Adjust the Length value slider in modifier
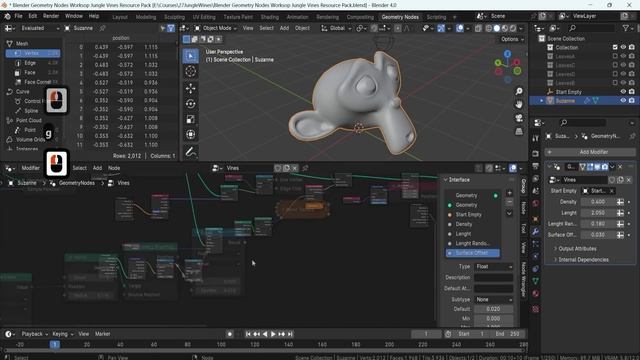Image resolution: width=640 pixels, height=360 pixels. [598, 213]
